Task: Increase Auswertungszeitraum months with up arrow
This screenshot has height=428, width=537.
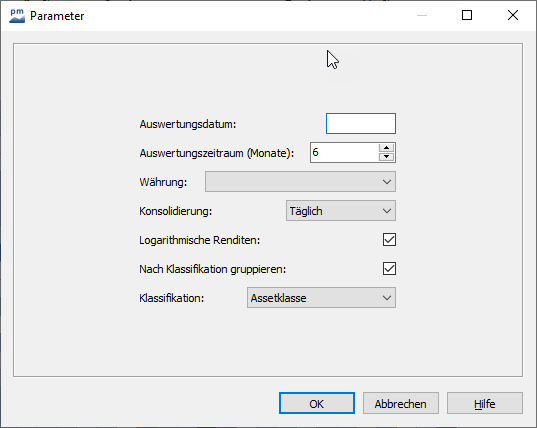Action: coord(387,148)
